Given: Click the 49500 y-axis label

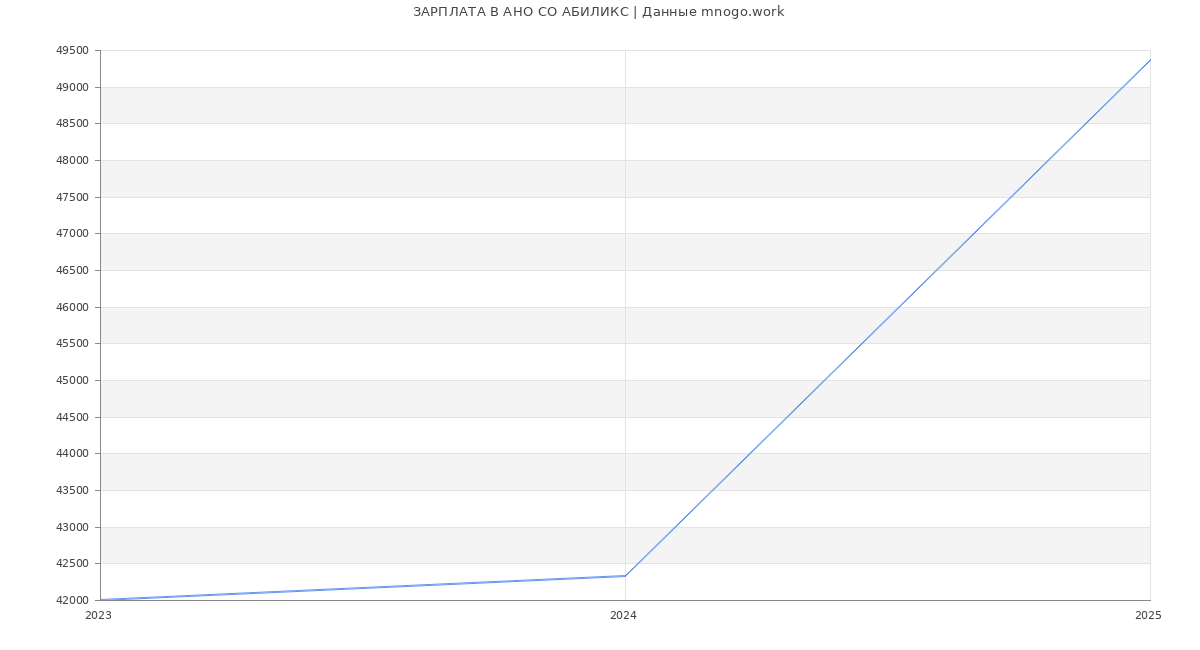Looking at the screenshot, I should [72, 51].
